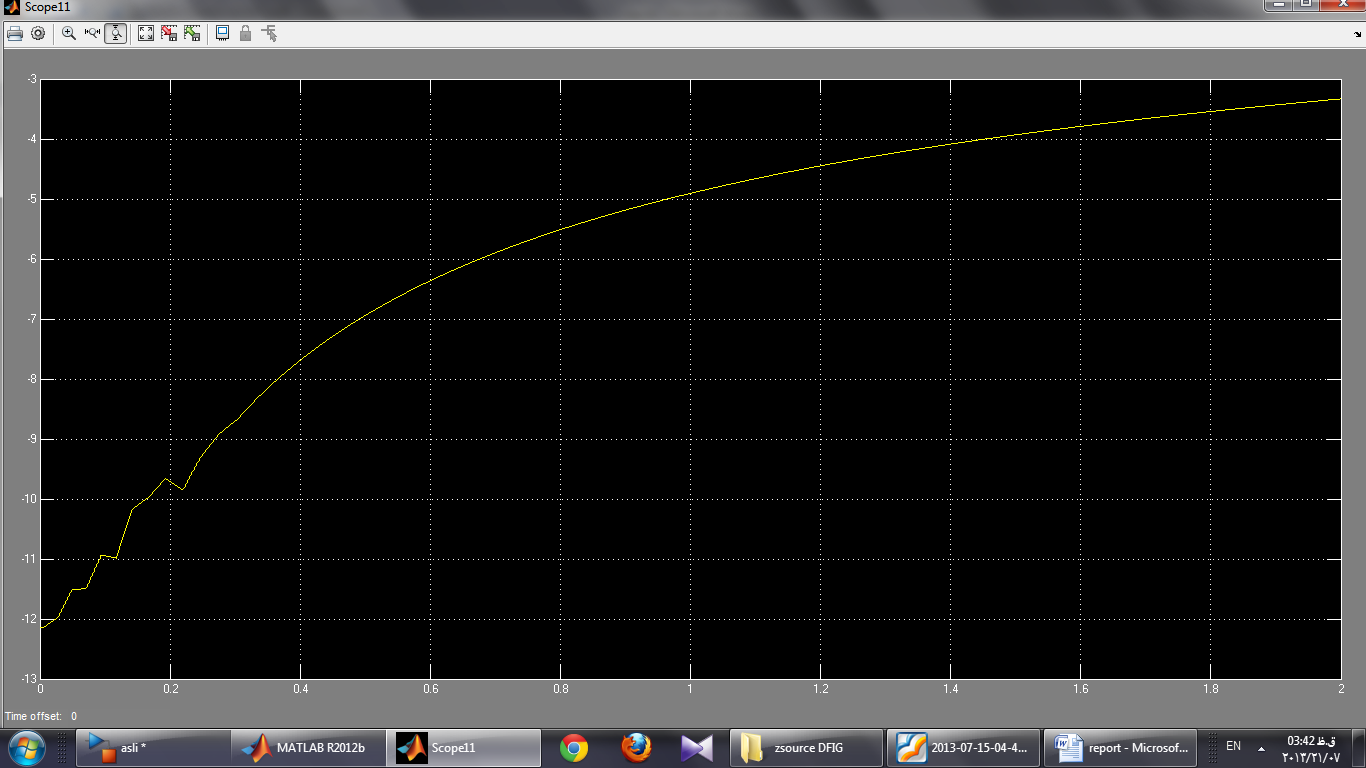Open the Windows Start menu
Viewport: 1366px width, 768px height.
pyautogui.click(x=26, y=747)
